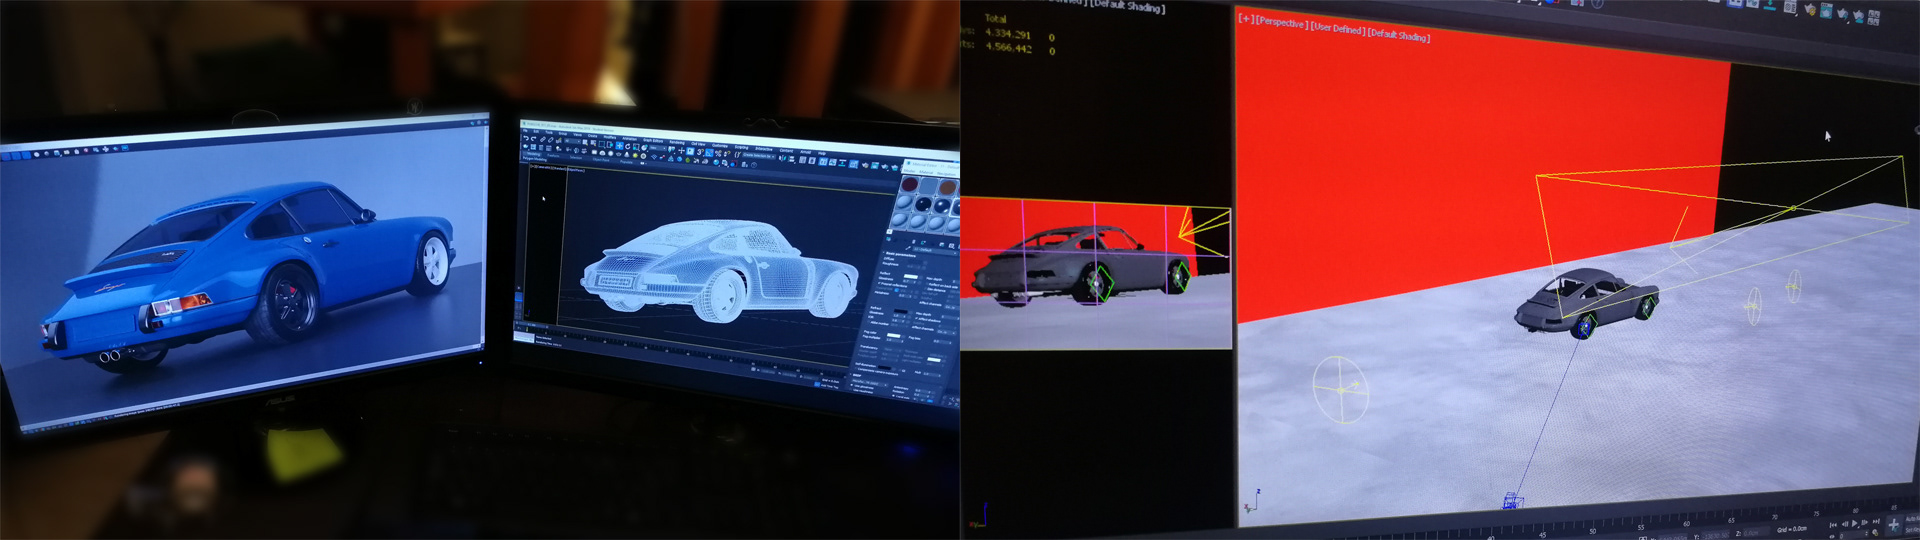This screenshot has width=1920, height=540.
Task: Click frame 50 on the timeline ruler
Action: (1593, 531)
